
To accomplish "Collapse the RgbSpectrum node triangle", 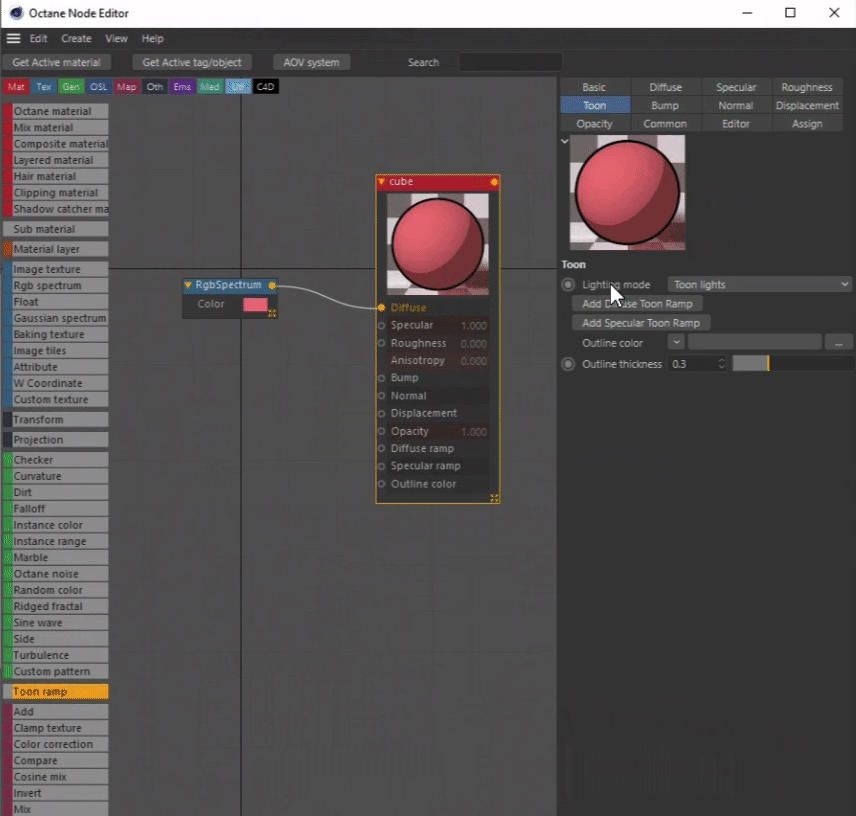I will pyautogui.click(x=188, y=285).
